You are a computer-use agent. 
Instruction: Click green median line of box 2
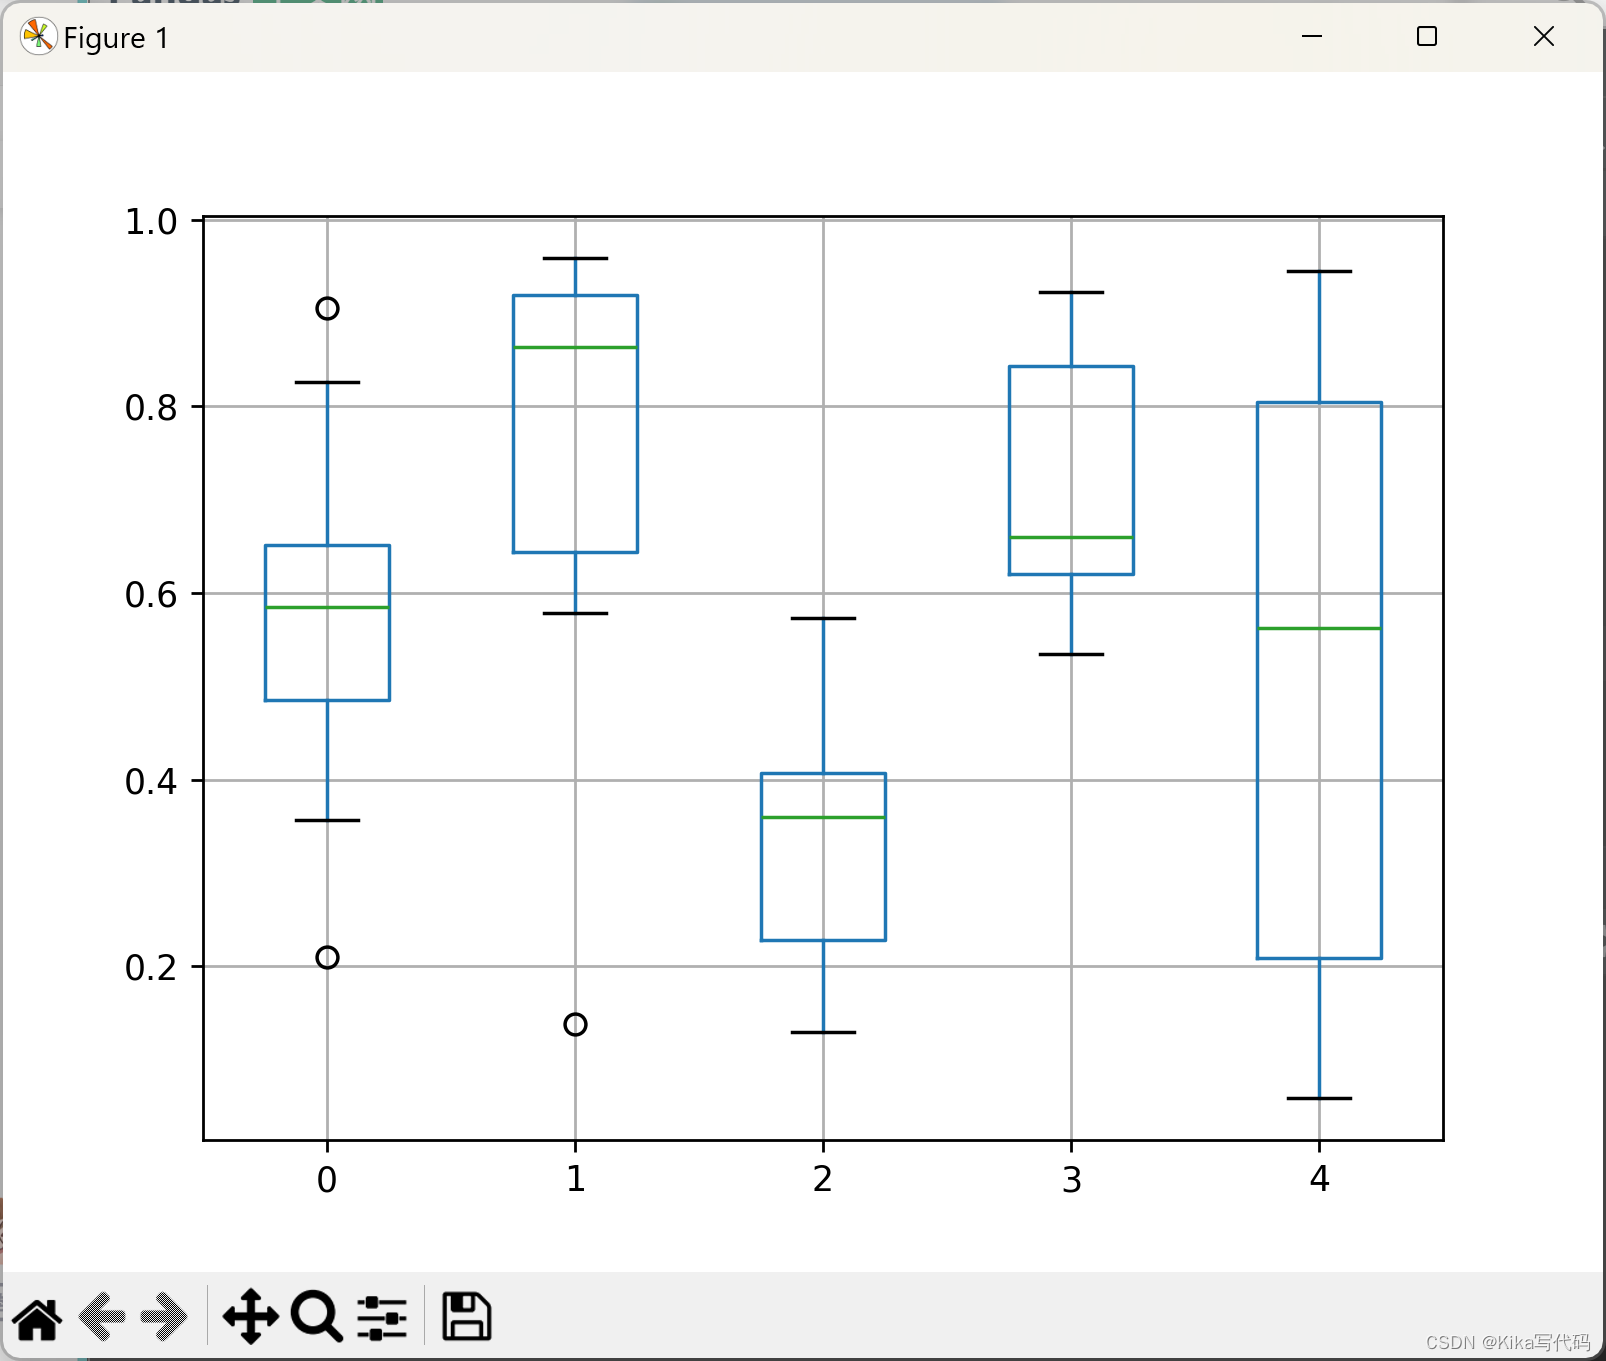pos(823,817)
